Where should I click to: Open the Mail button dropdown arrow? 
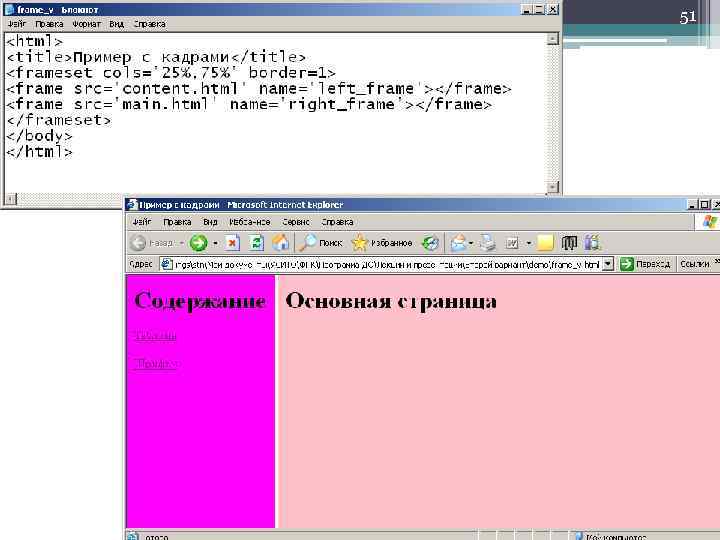pyautogui.click(x=471, y=243)
